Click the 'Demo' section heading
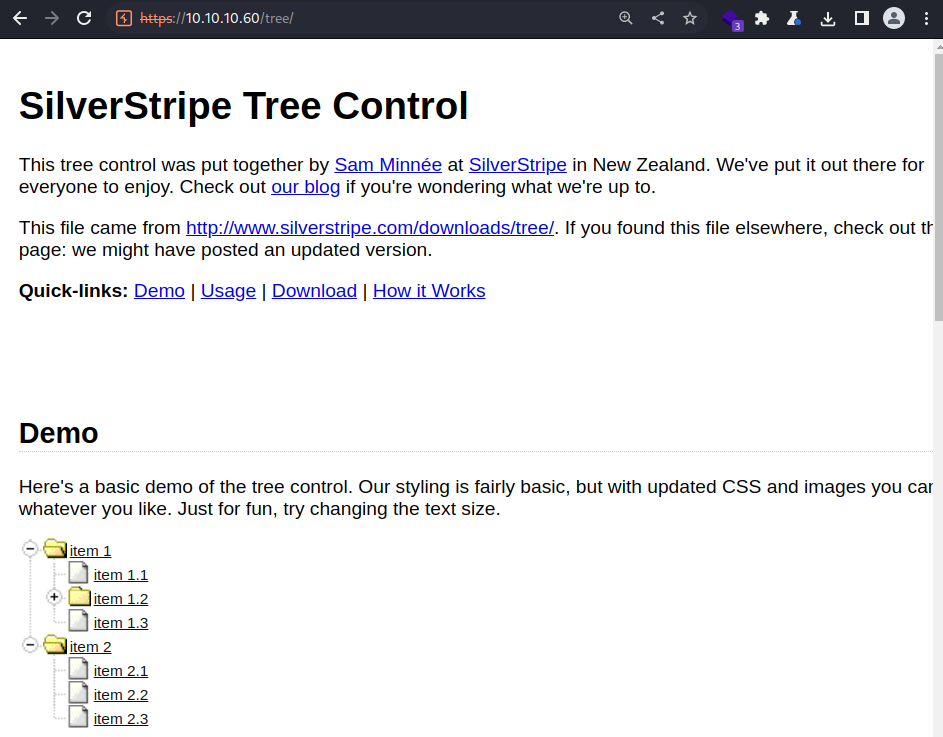 tap(58, 433)
